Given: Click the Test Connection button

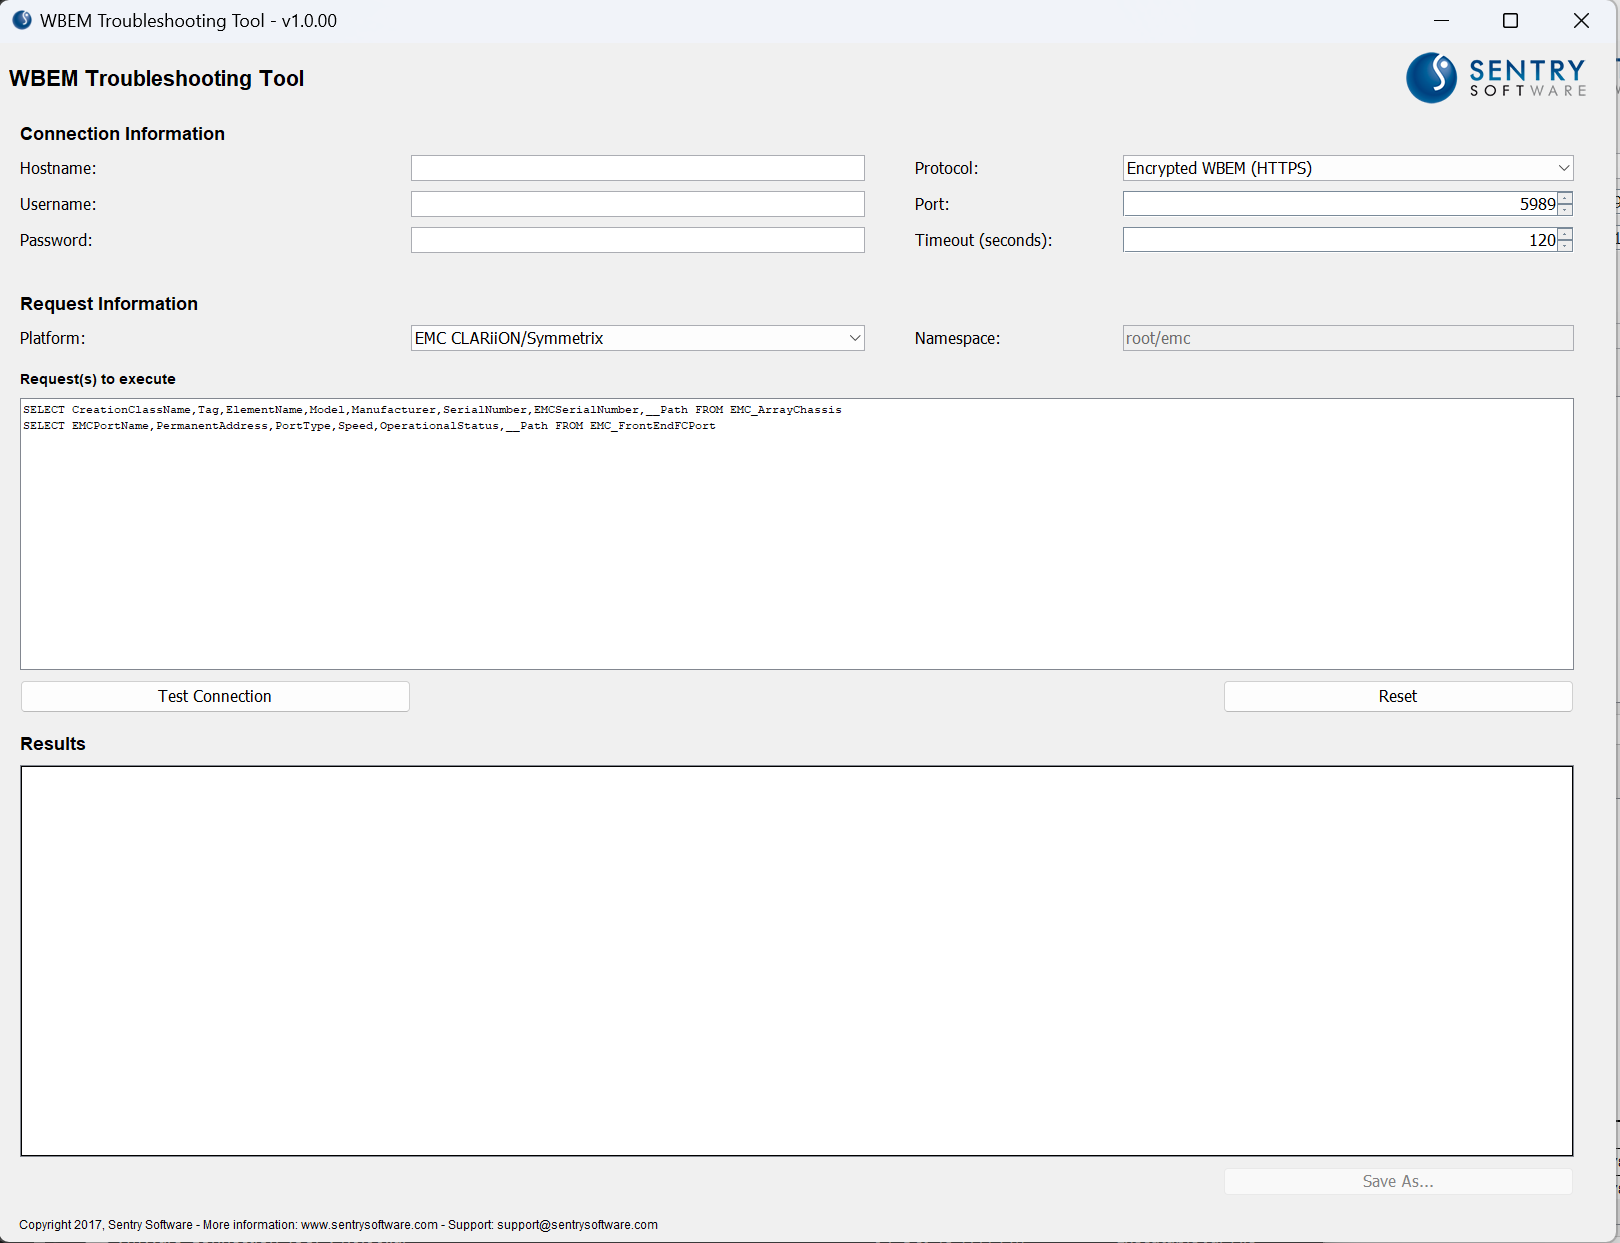Looking at the screenshot, I should pyautogui.click(x=215, y=696).
